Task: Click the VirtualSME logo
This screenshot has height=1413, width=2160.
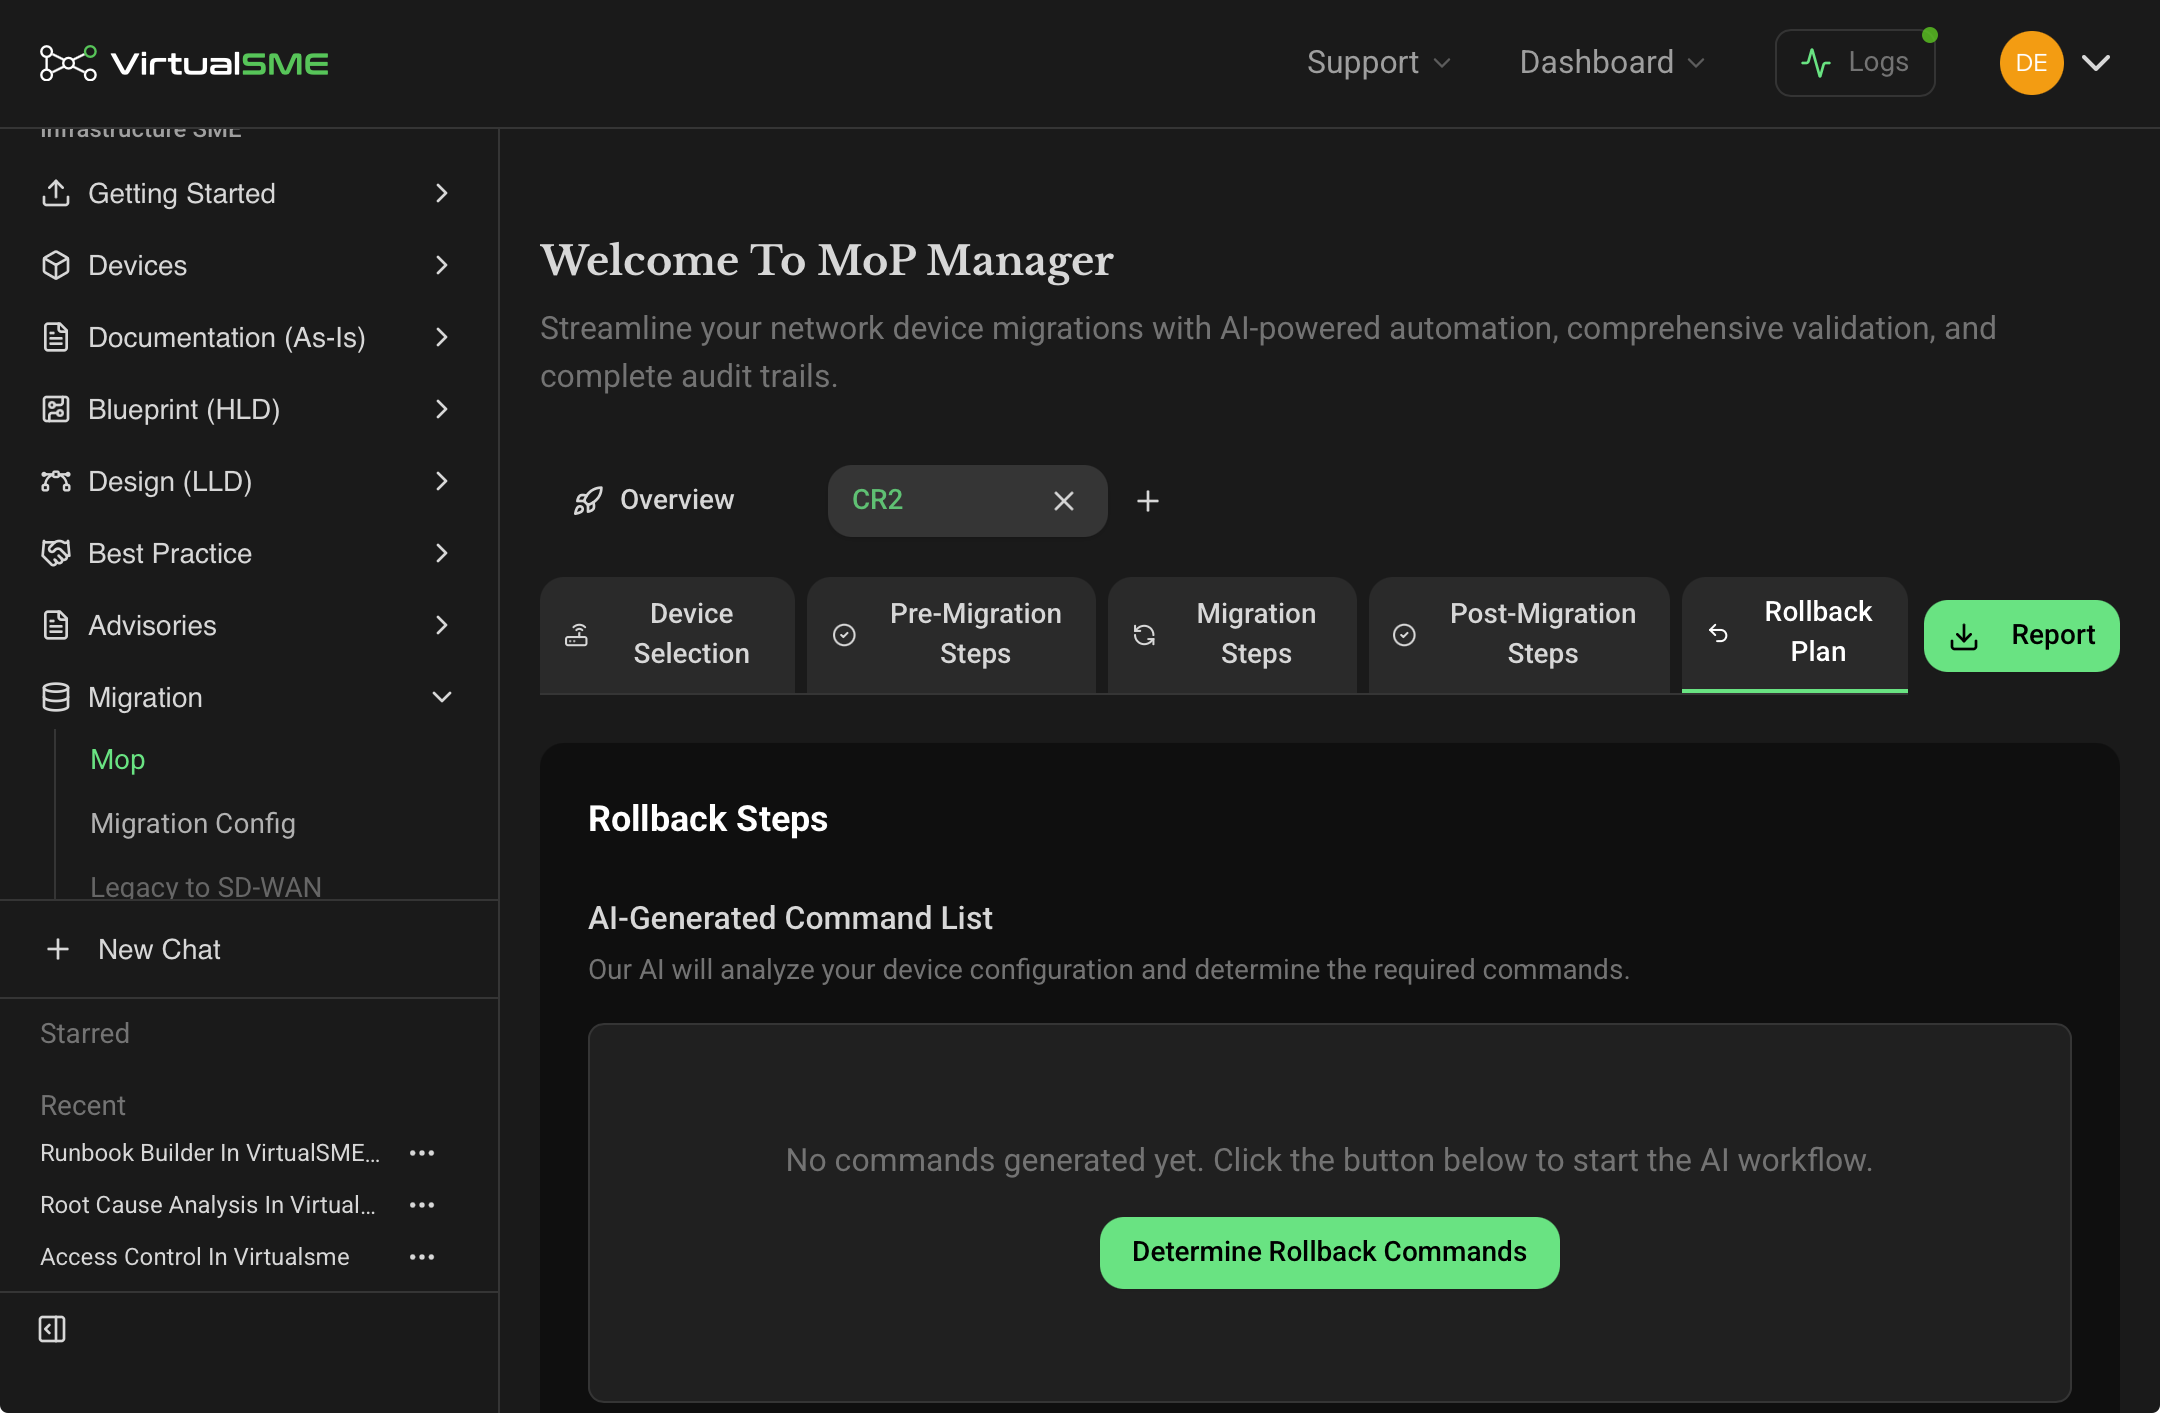Action: (x=184, y=63)
